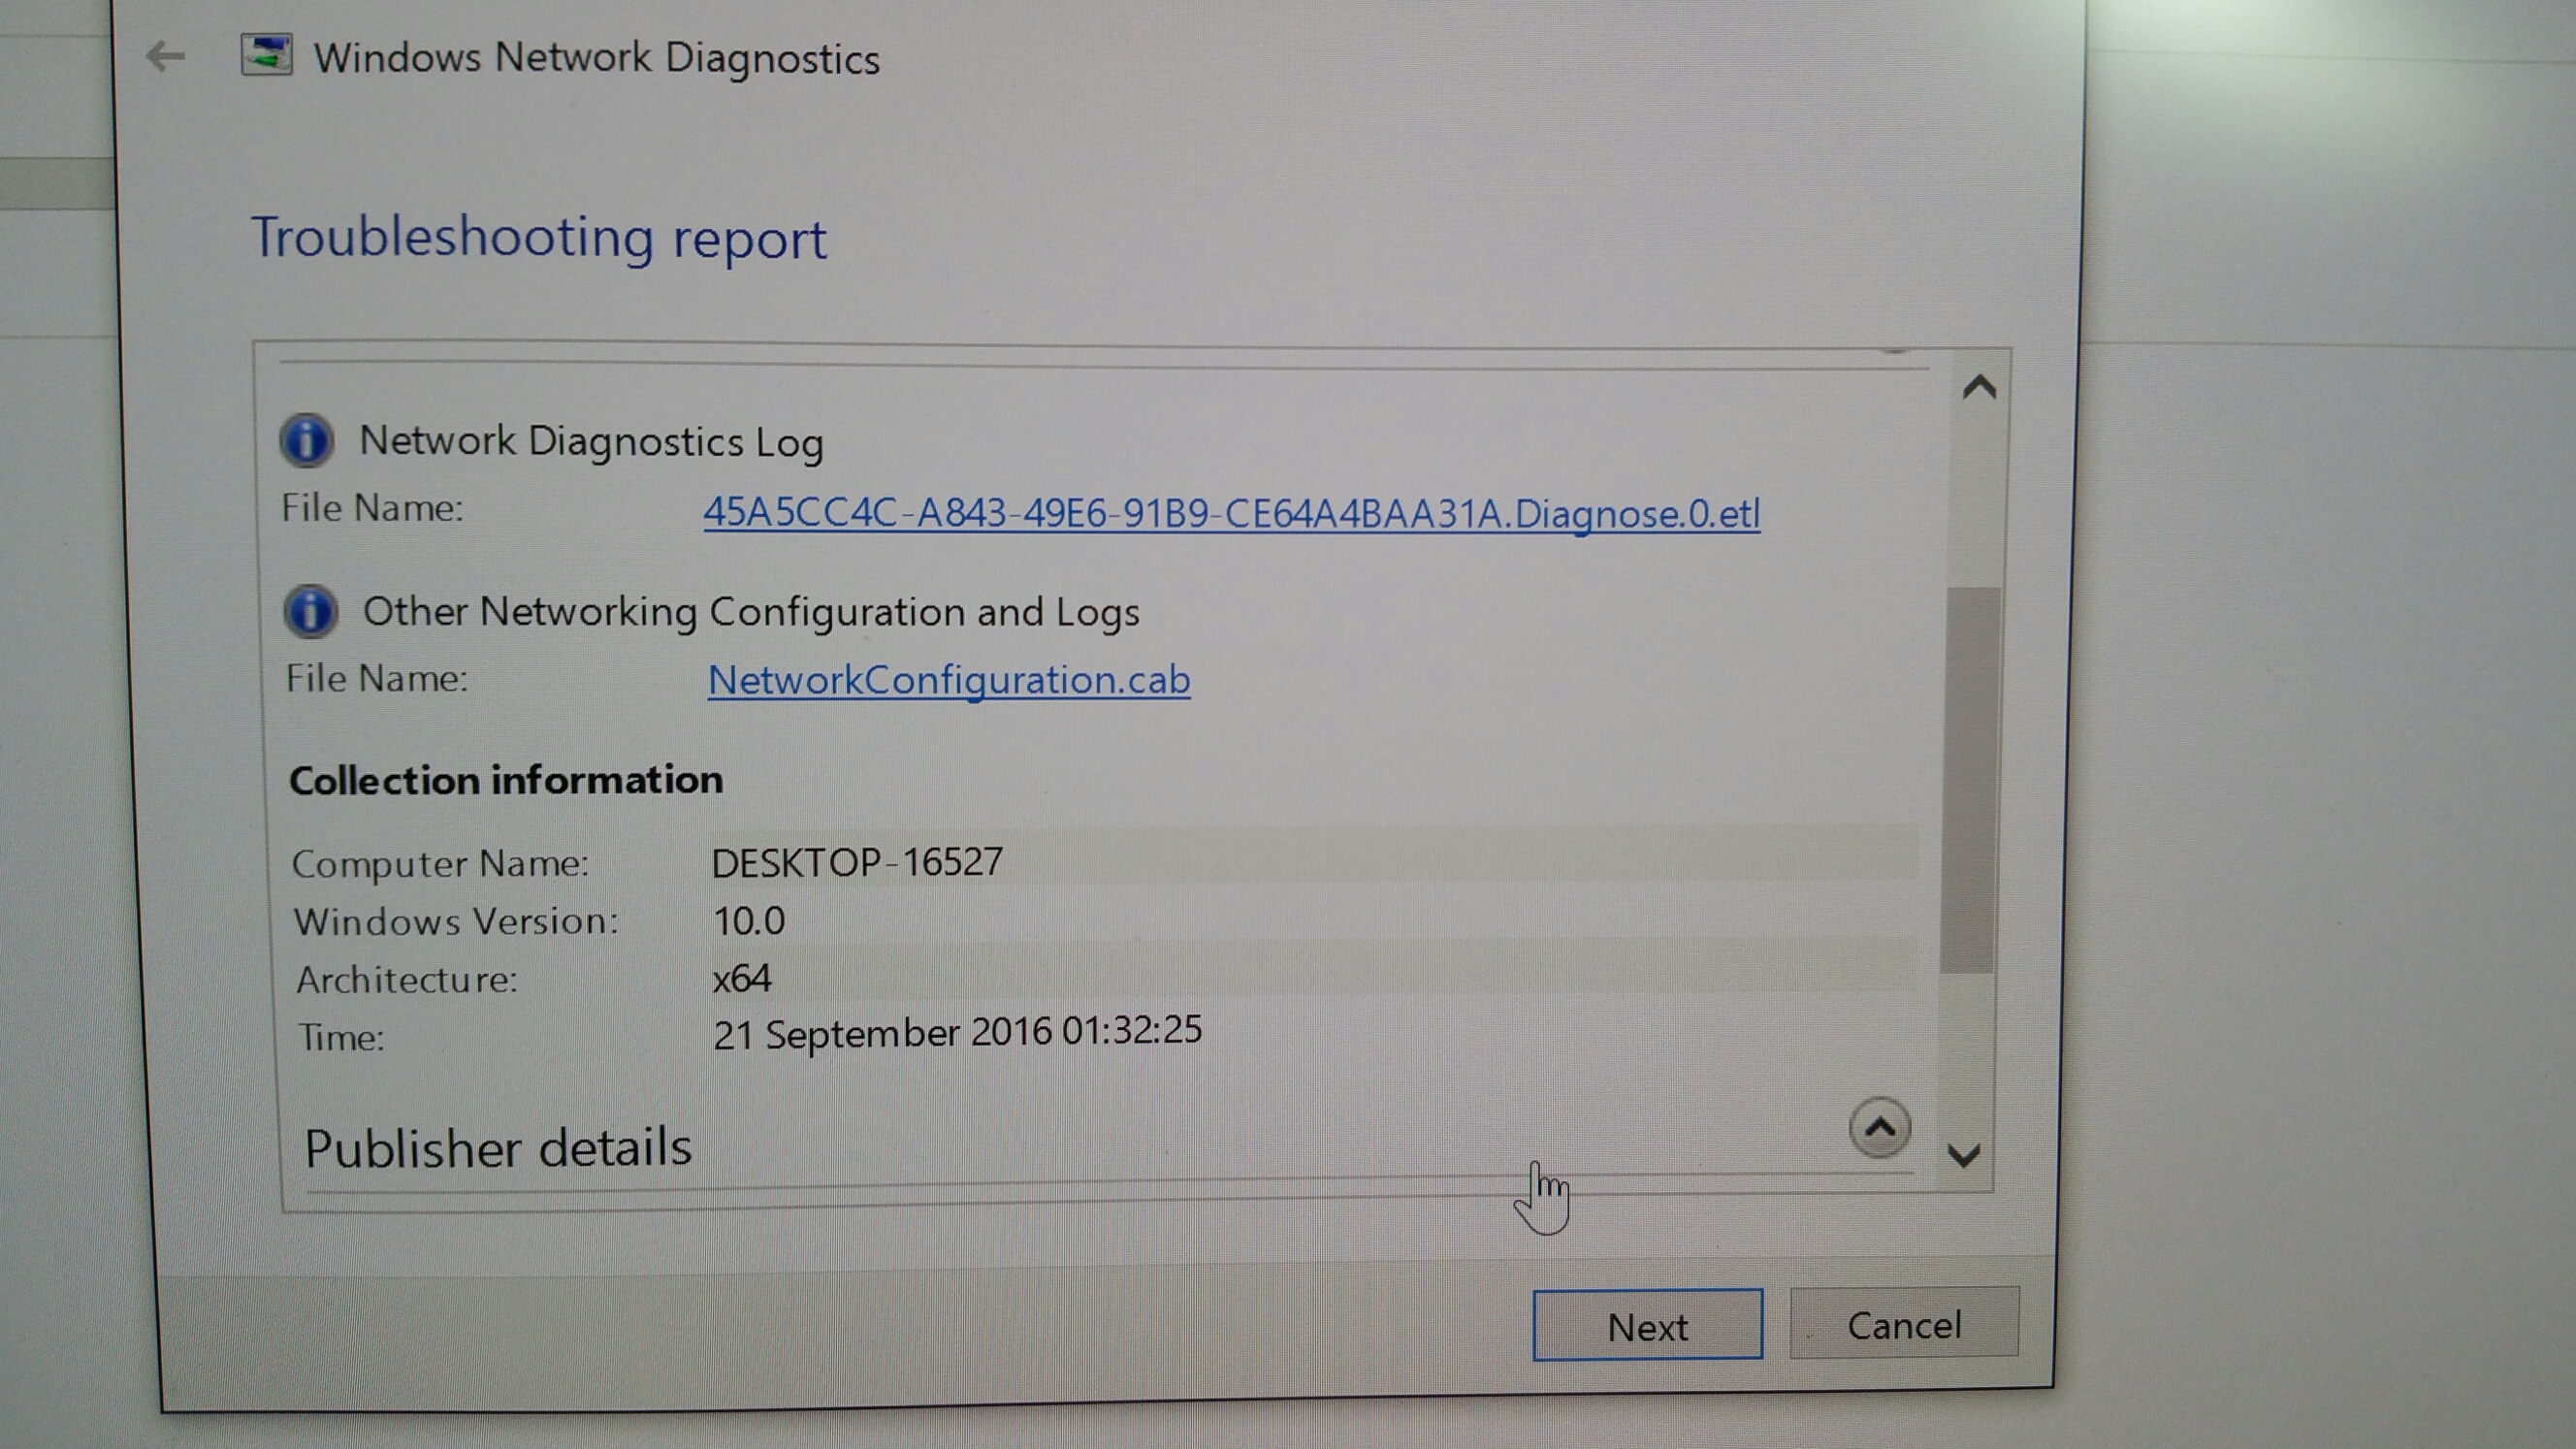Click the Windows Network Diagnostics title icon
2576x1449 pixels.
[x=267, y=55]
